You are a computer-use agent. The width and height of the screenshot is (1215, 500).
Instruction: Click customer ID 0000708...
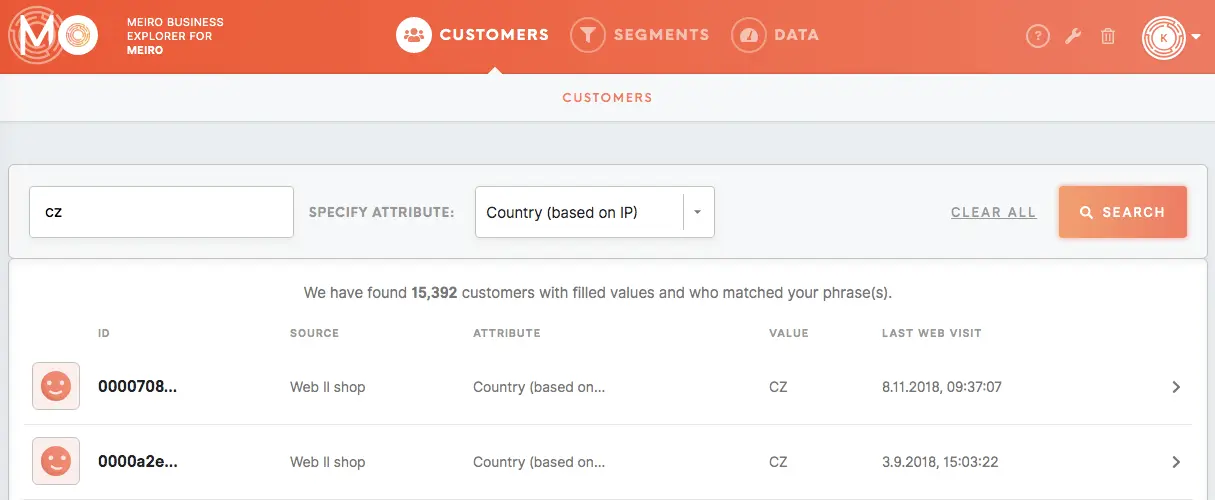[x=137, y=387]
